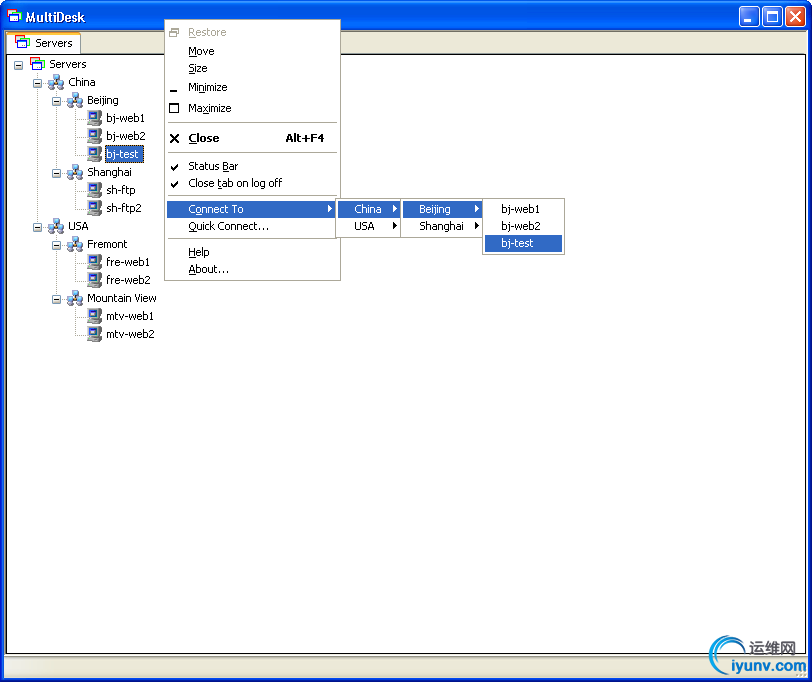812x682 pixels.
Task: Select the mtv-web2 tree label
Action: pos(130,334)
